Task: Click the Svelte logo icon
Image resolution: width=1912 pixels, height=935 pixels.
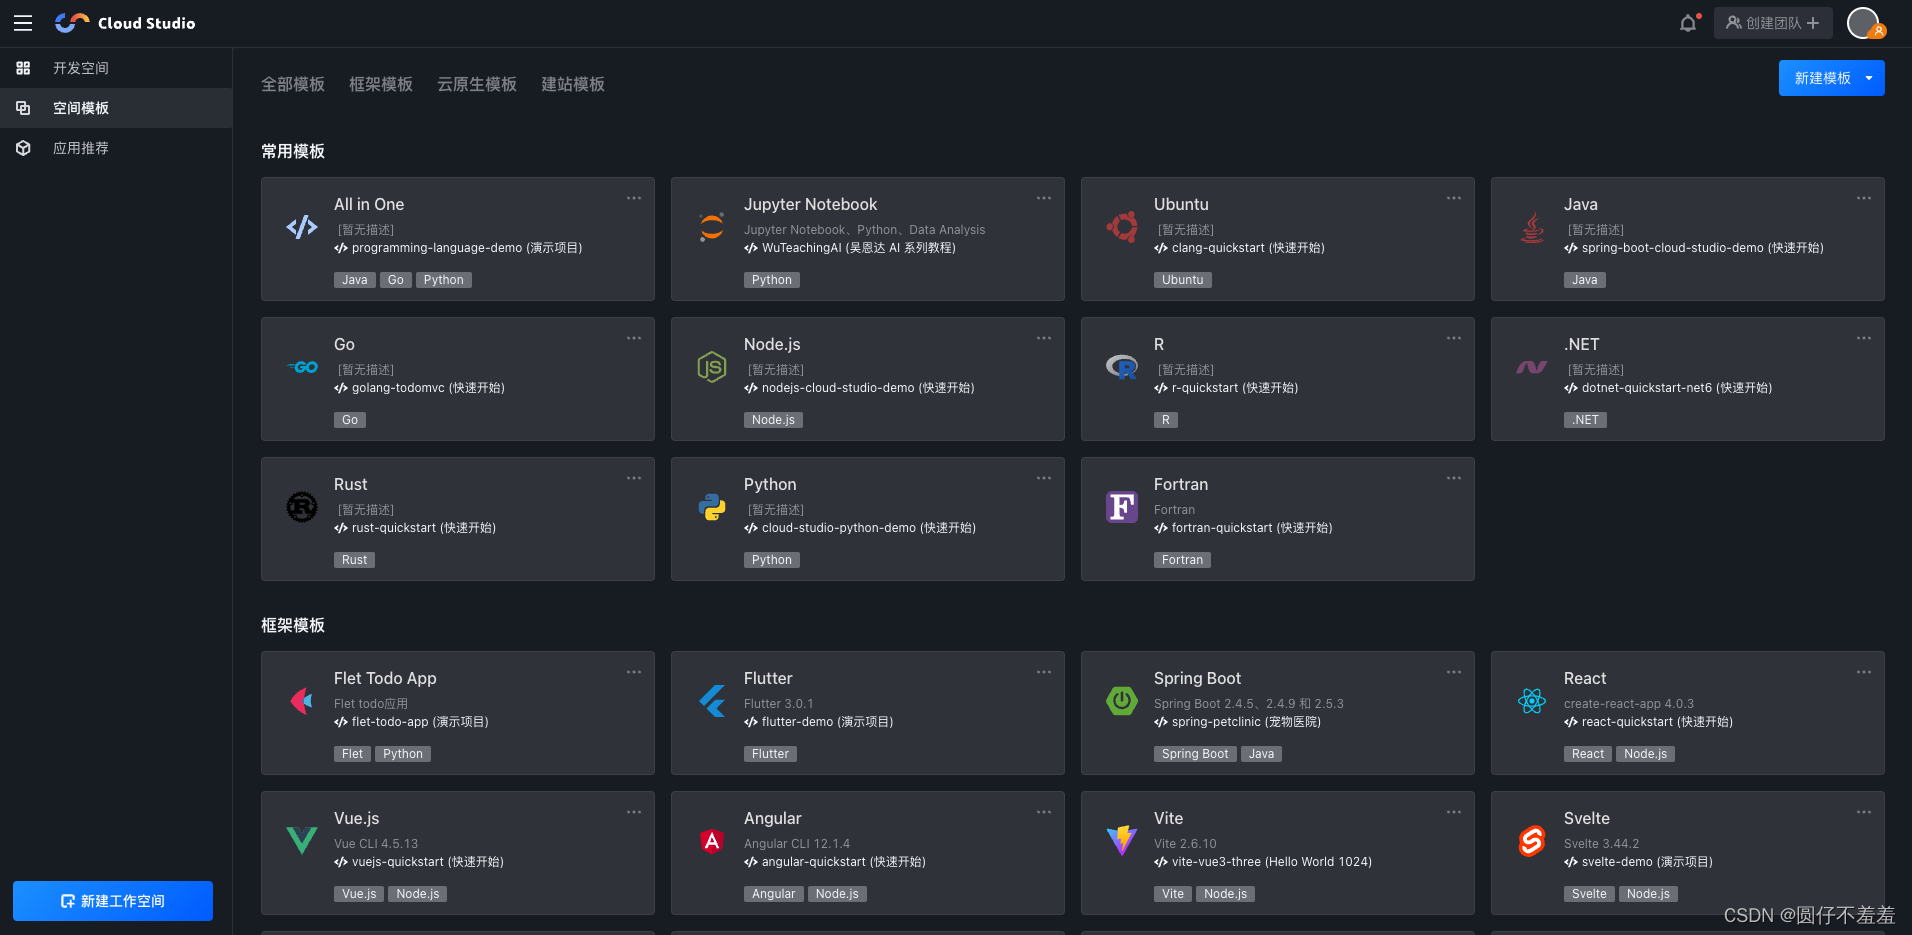Action: tap(1532, 841)
